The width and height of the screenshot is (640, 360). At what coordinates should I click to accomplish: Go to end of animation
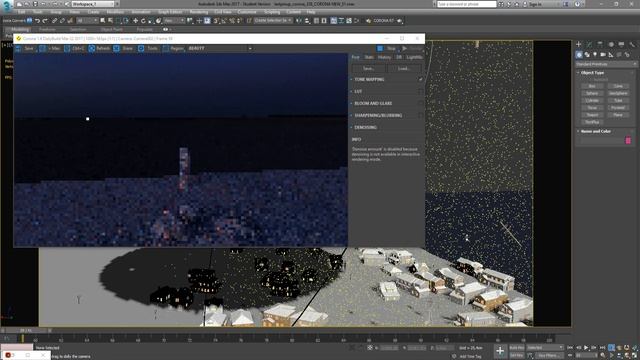[x=602, y=347]
